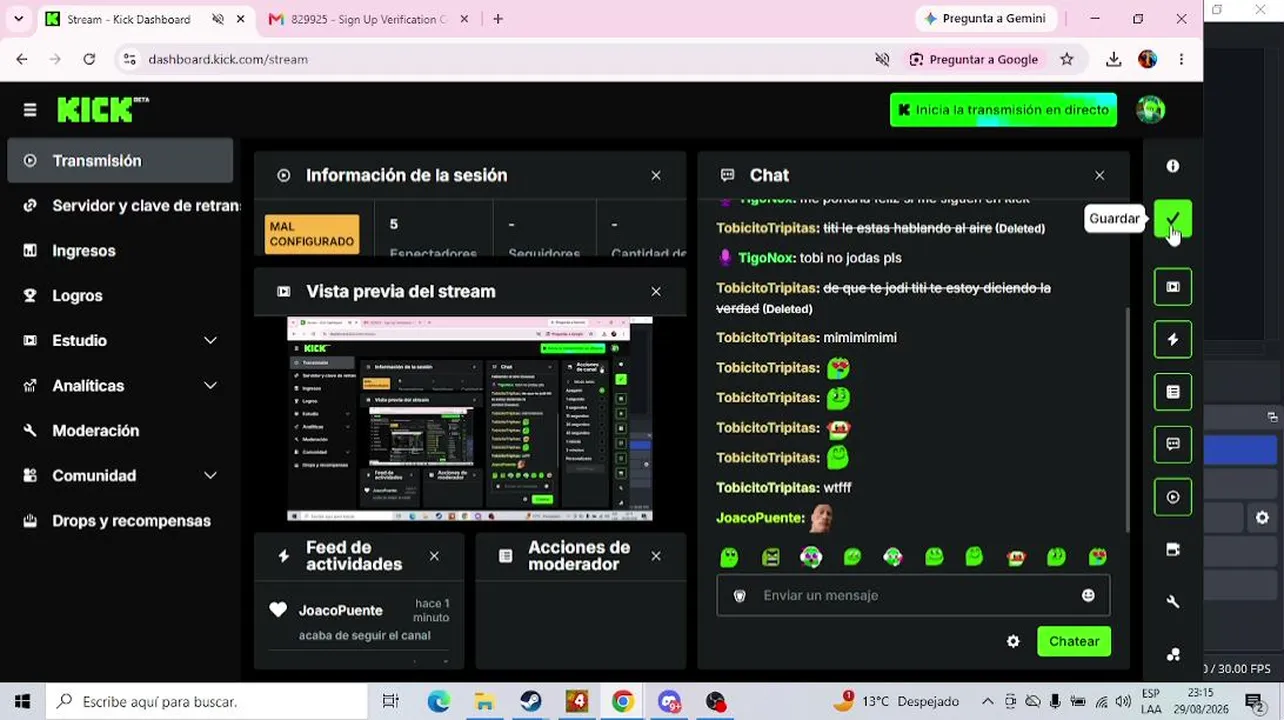
Task: Click the Windows taskbar search box
Action: click(x=205, y=701)
